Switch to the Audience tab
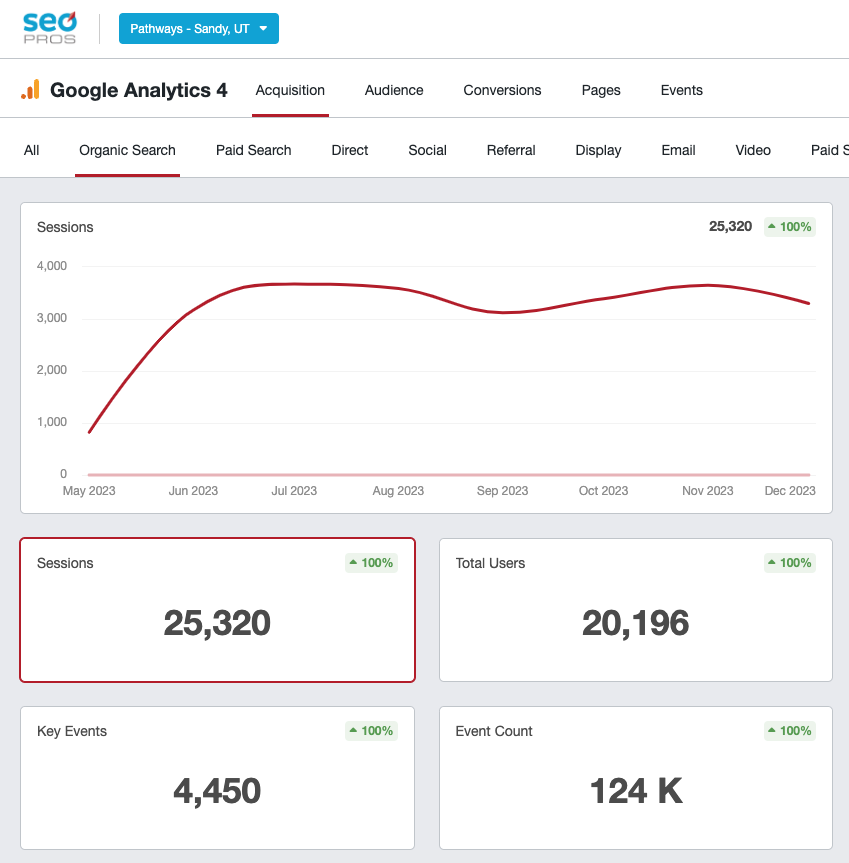Viewport: 849px width, 863px height. tap(394, 90)
